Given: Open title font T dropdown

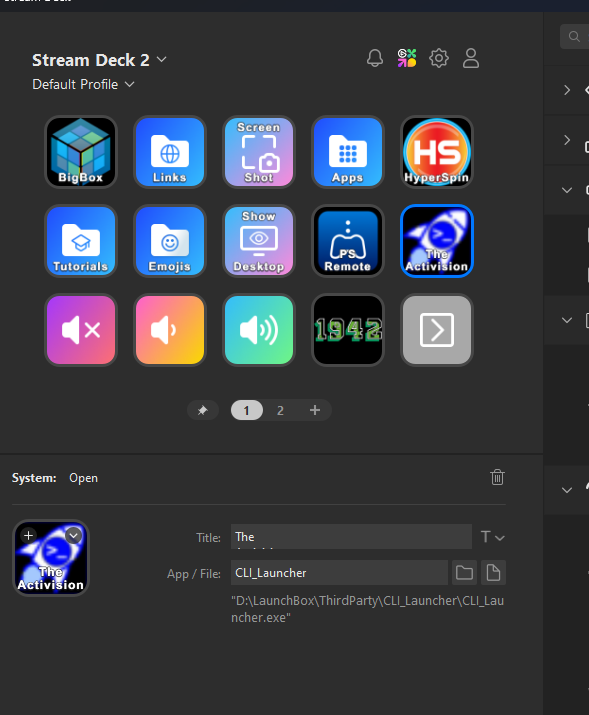Looking at the screenshot, I should pyautogui.click(x=492, y=537).
